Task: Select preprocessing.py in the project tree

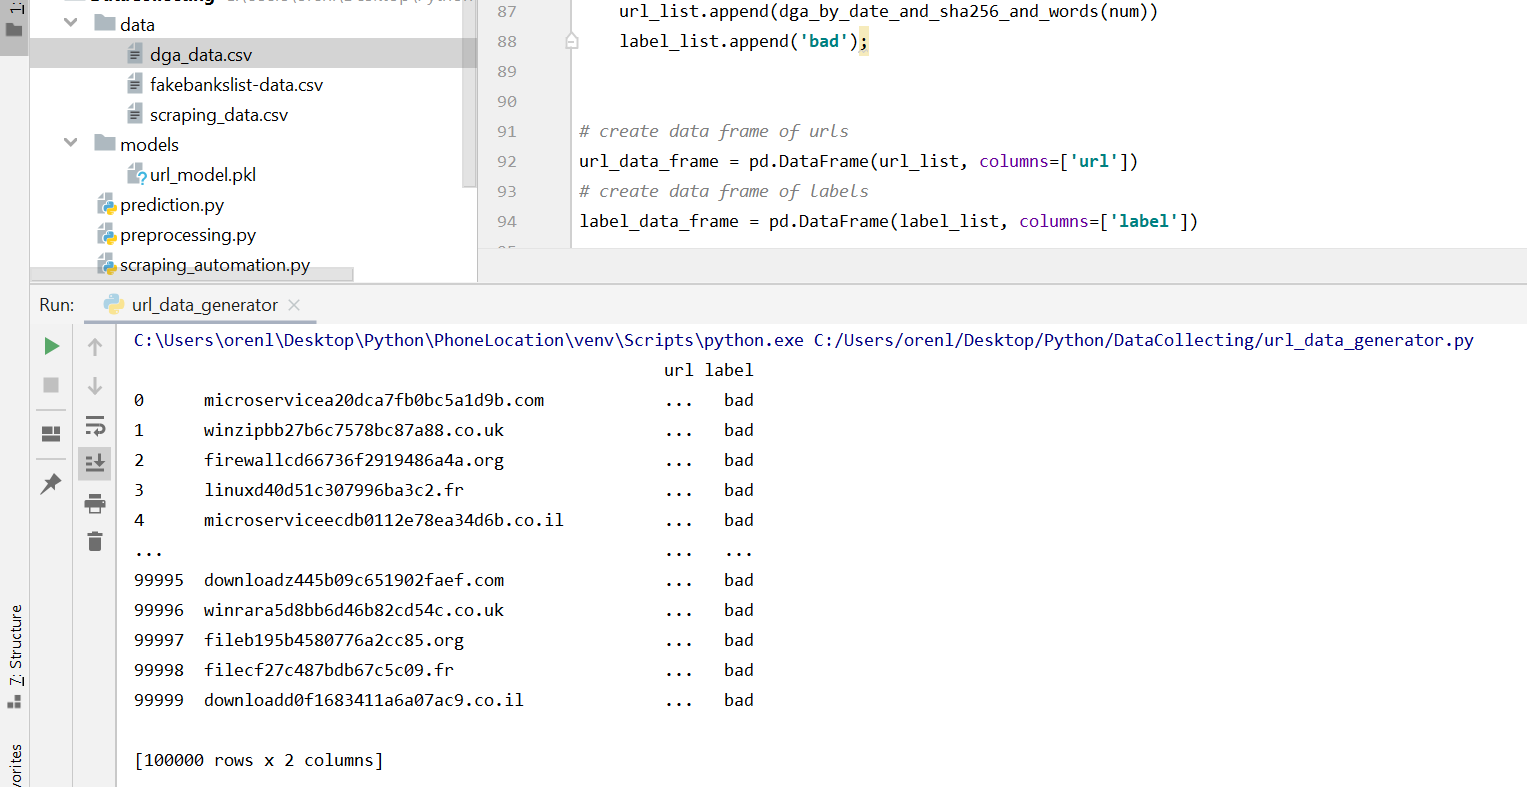Action: 188,235
